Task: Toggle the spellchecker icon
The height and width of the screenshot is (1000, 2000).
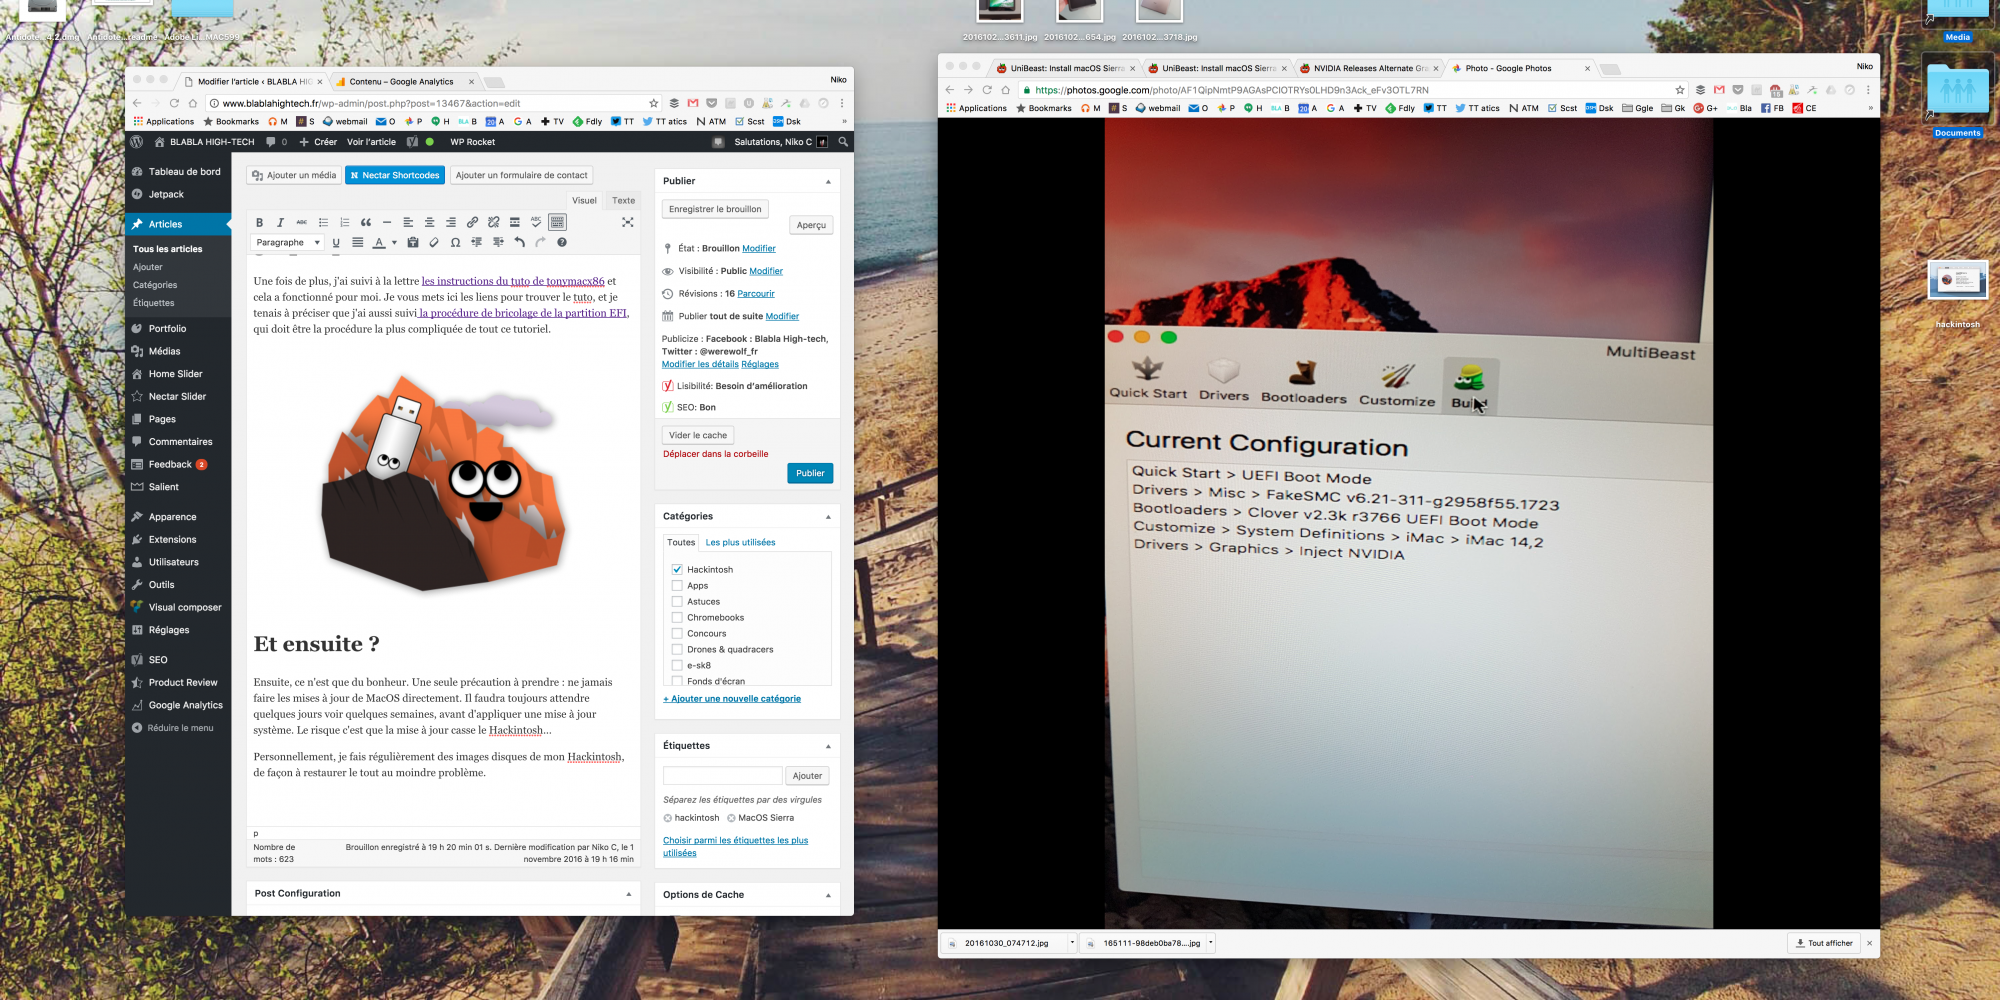Action: click(x=536, y=222)
